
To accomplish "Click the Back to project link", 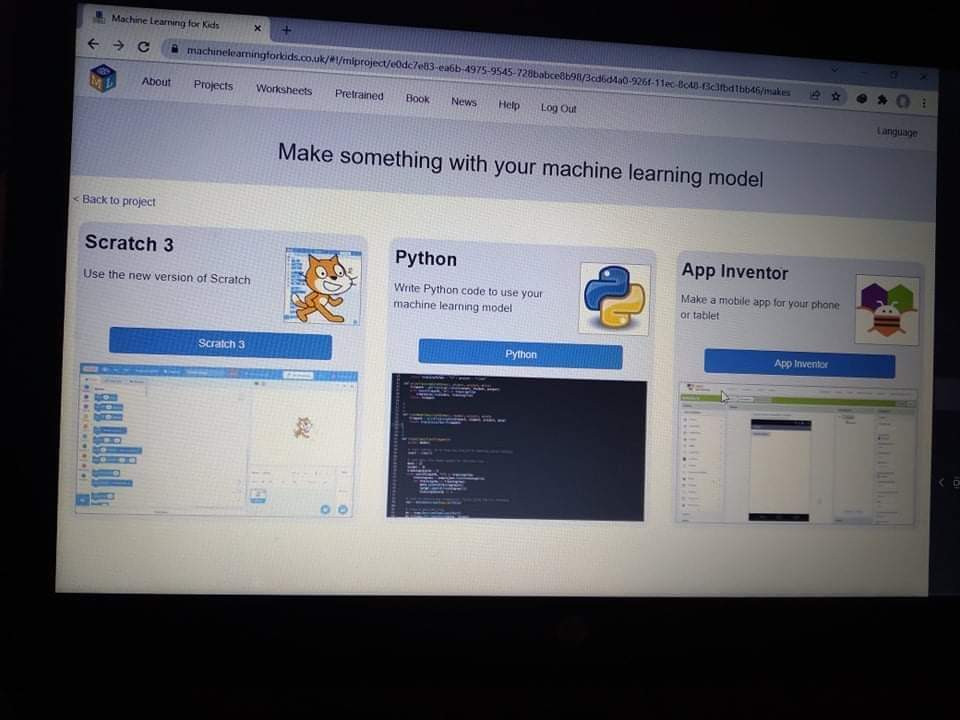I will (114, 200).
